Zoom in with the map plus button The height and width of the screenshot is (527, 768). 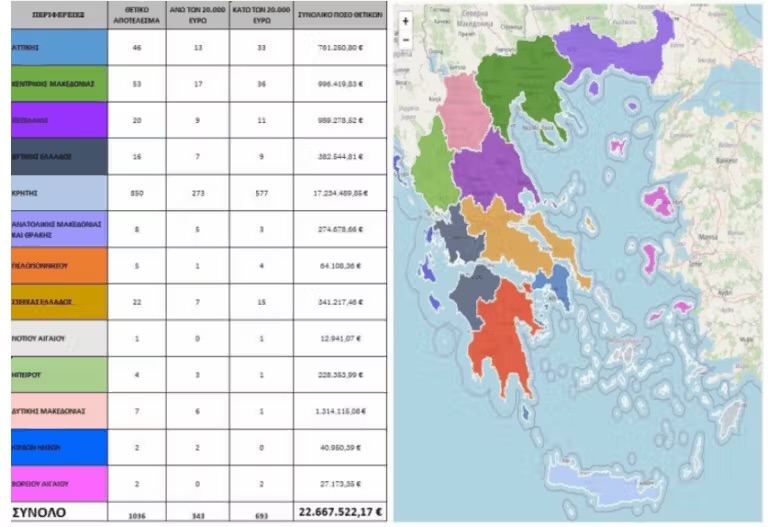coord(405,20)
